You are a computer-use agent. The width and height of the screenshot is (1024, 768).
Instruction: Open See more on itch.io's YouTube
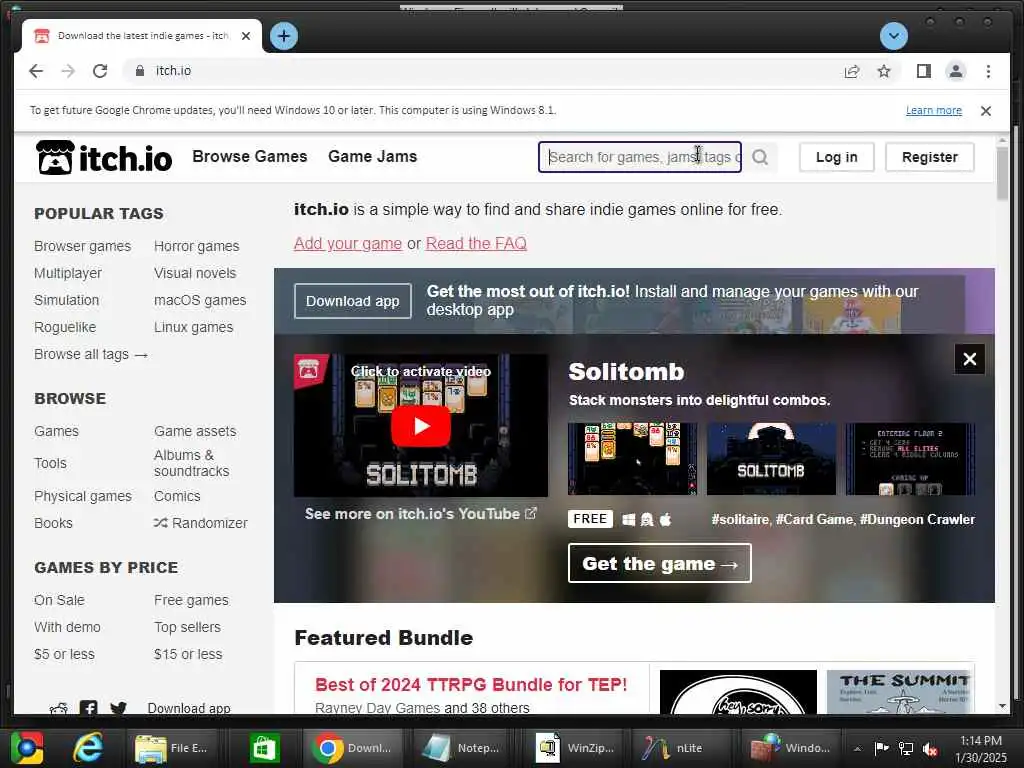click(x=421, y=514)
